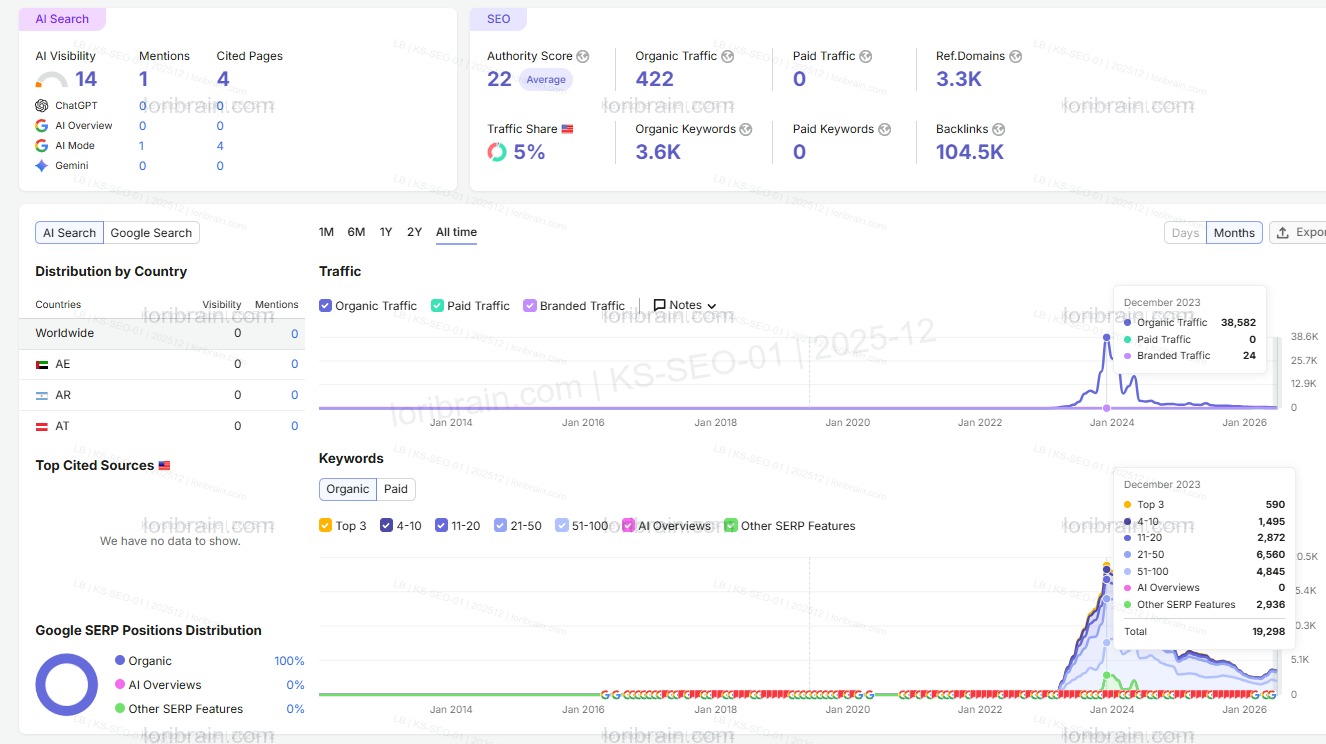Screen dimensions: 1326x744
Task: Click the SERP Positions Distribution donut chart
Action: [67, 685]
